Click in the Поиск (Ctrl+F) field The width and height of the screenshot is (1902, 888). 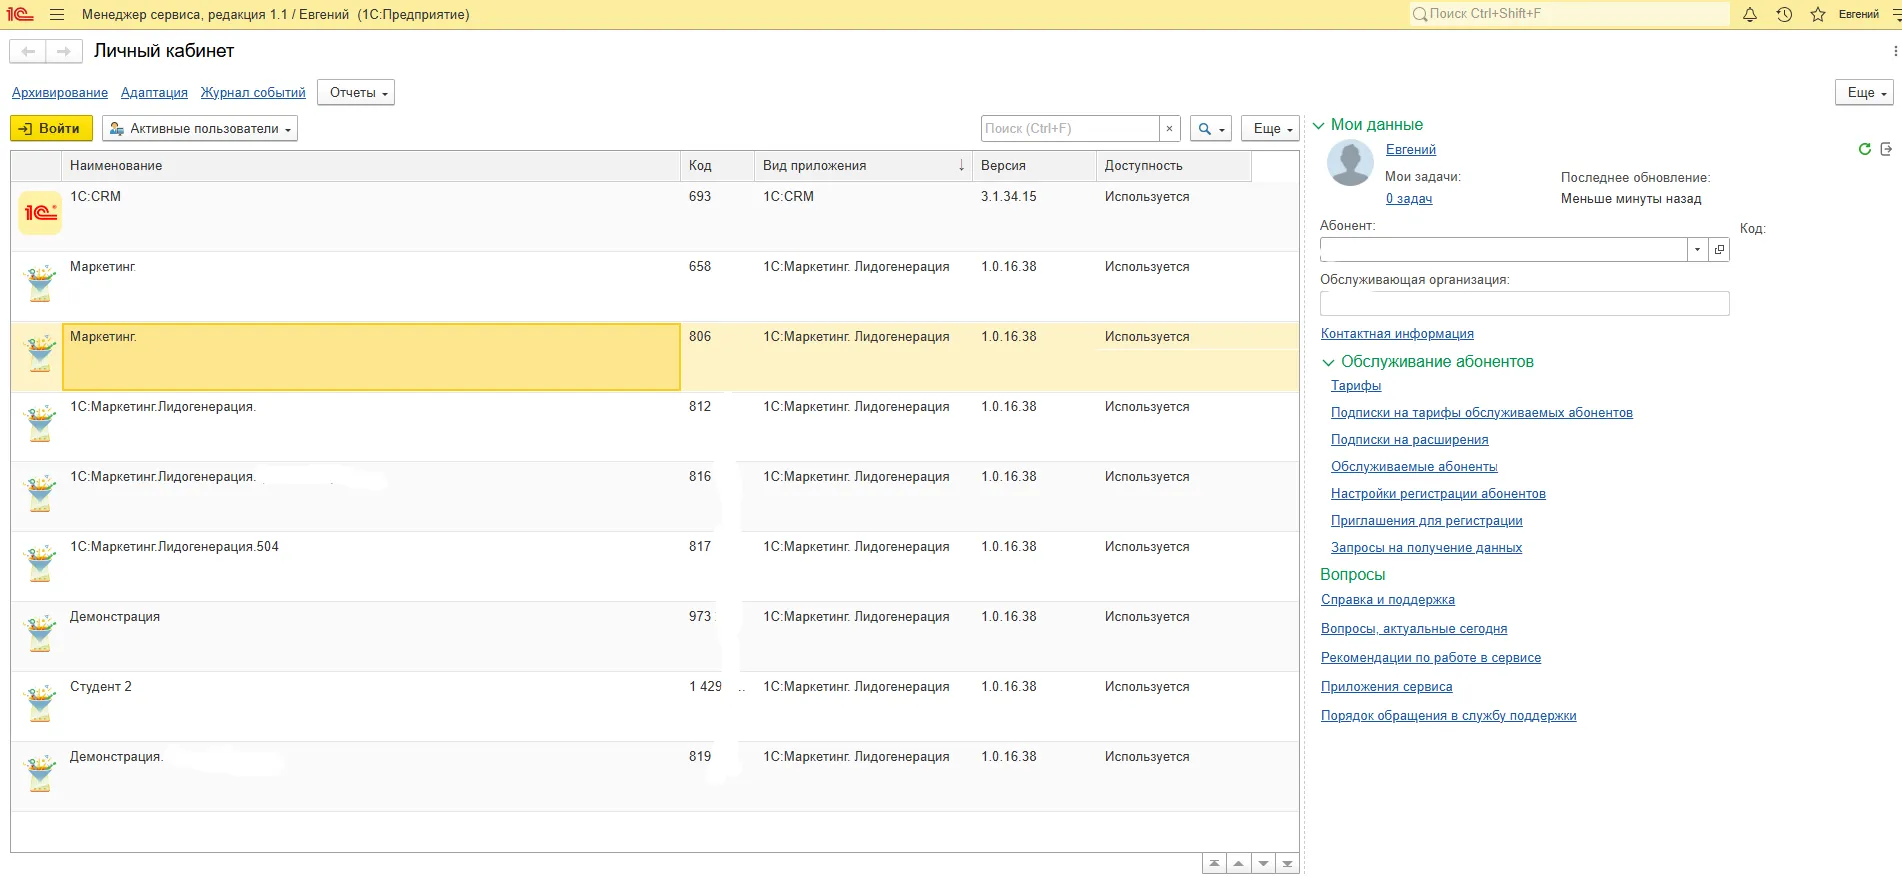[x=1070, y=128]
